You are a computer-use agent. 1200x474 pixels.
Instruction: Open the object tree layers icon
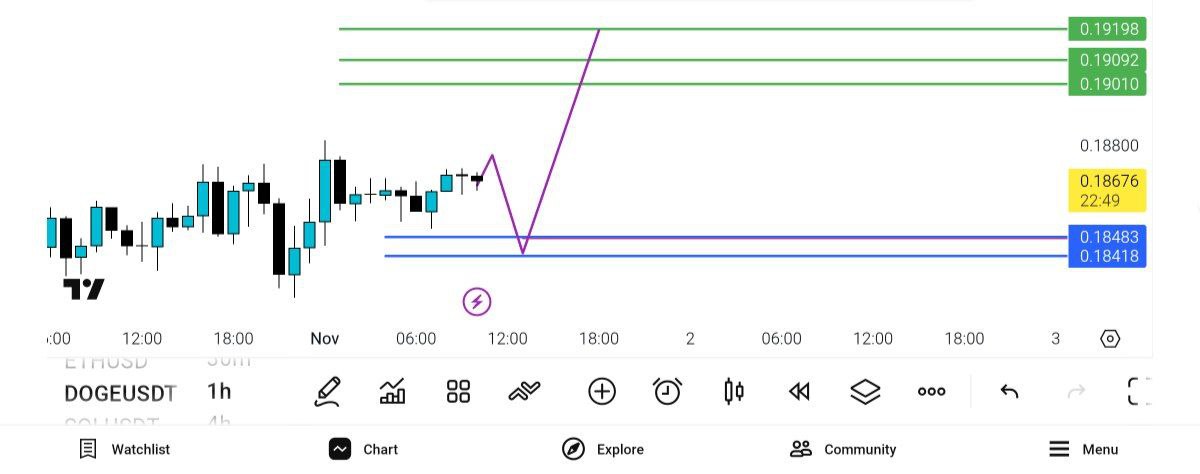pyautogui.click(x=865, y=392)
